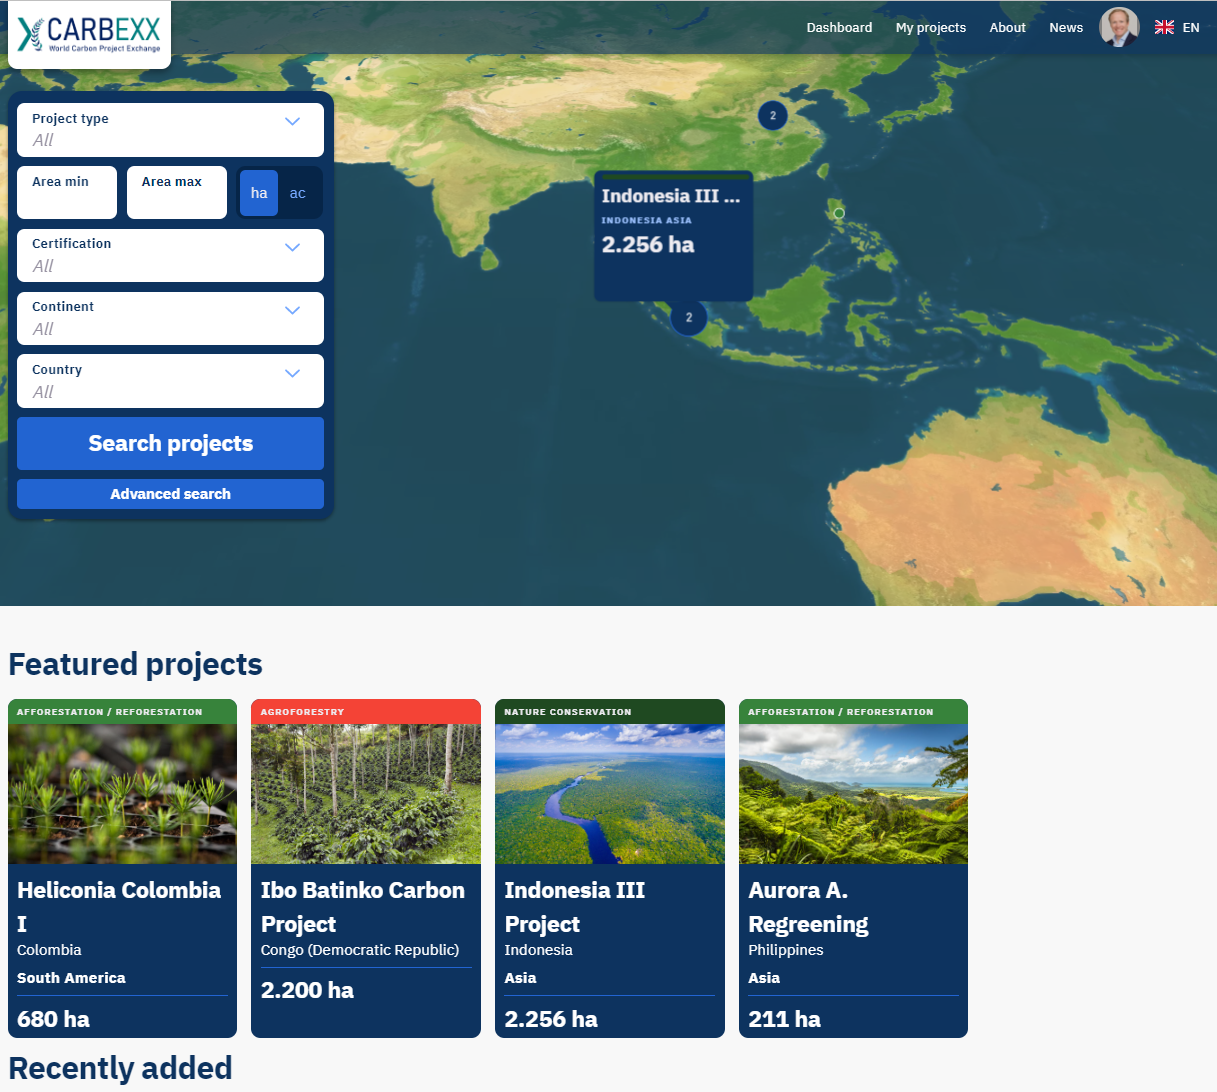This screenshot has width=1217, height=1092.
Task: Switch area unit to ha
Action: click(x=259, y=193)
